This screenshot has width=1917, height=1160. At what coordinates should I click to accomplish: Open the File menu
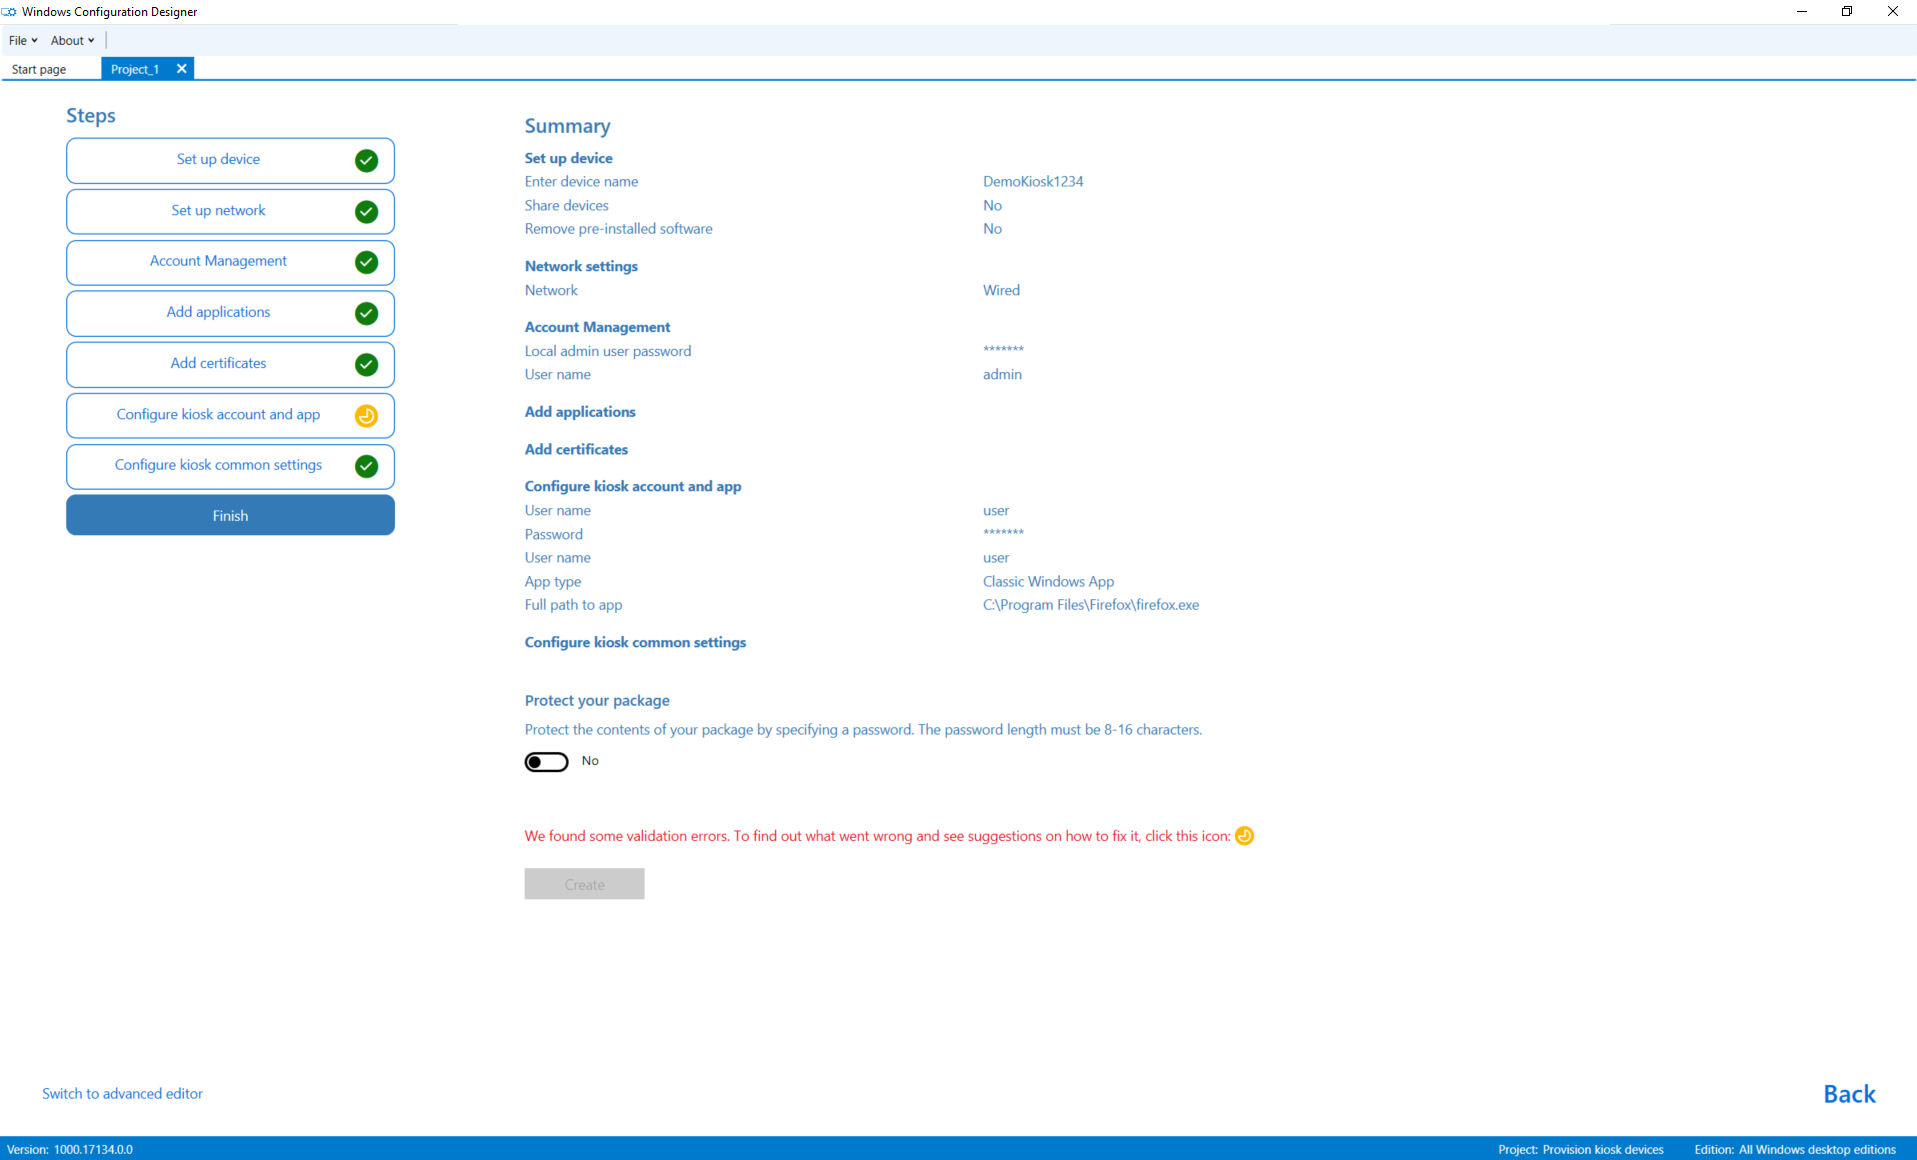(23, 40)
